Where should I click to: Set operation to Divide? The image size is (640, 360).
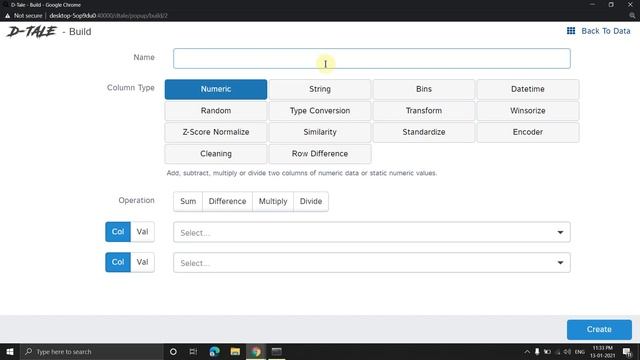coord(311,201)
